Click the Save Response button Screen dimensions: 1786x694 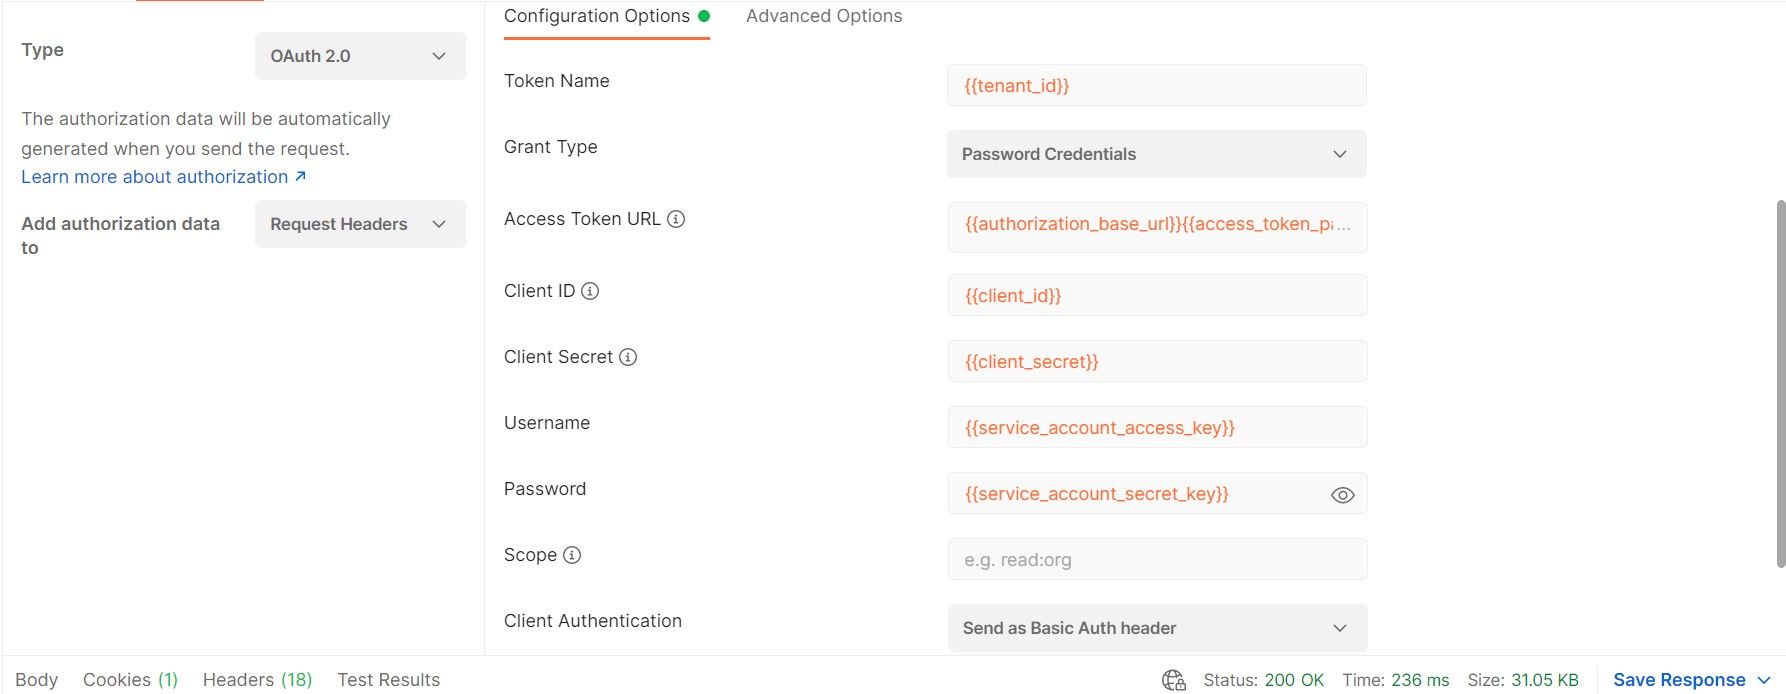(1678, 680)
